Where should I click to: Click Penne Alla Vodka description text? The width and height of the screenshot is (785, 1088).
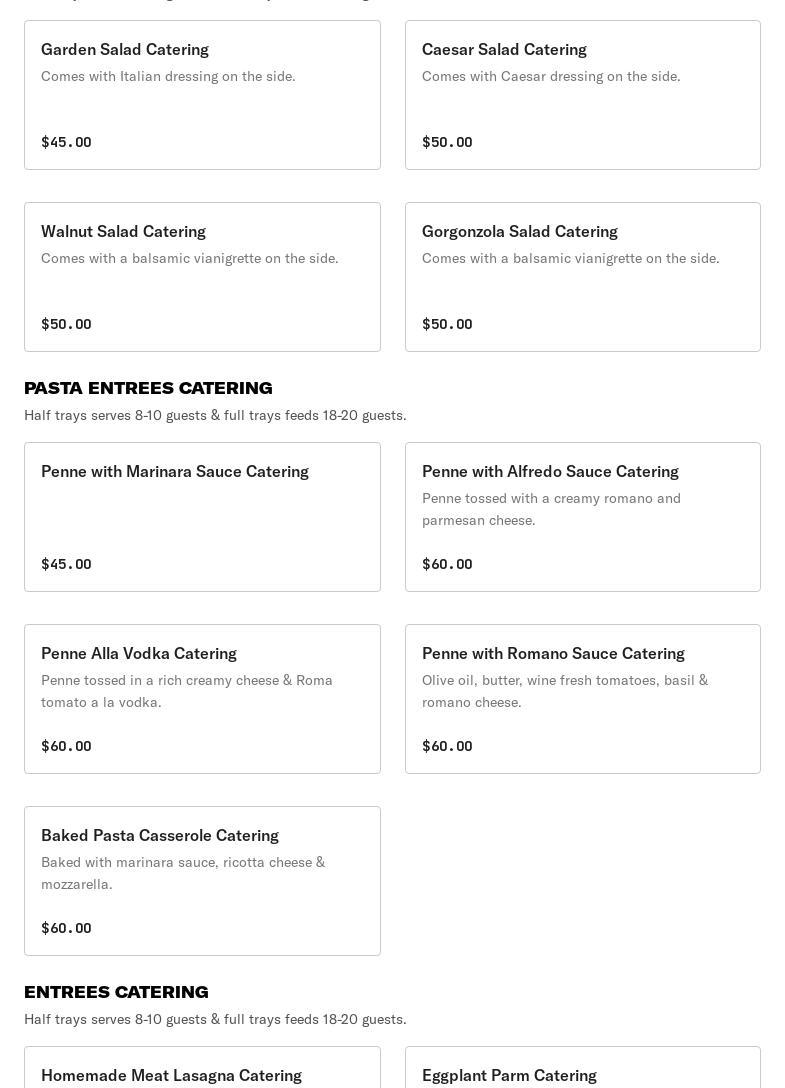[x=187, y=691]
